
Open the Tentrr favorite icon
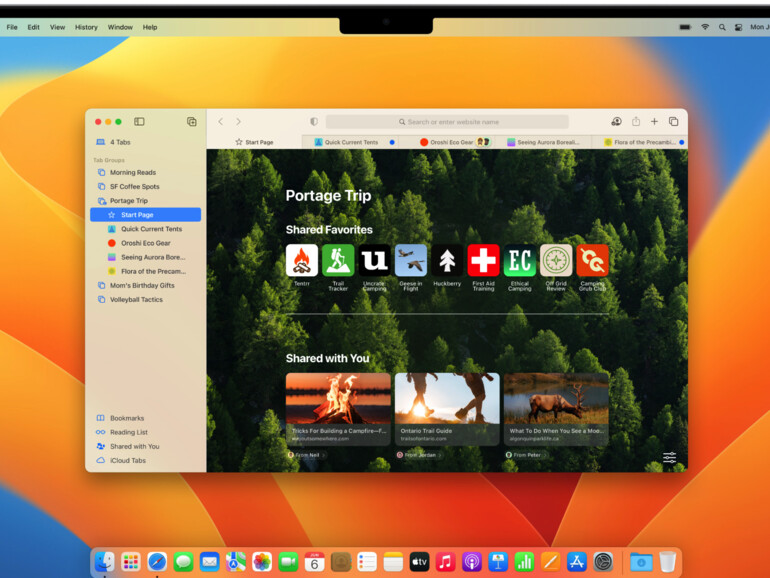pyautogui.click(x=302, y=260)
